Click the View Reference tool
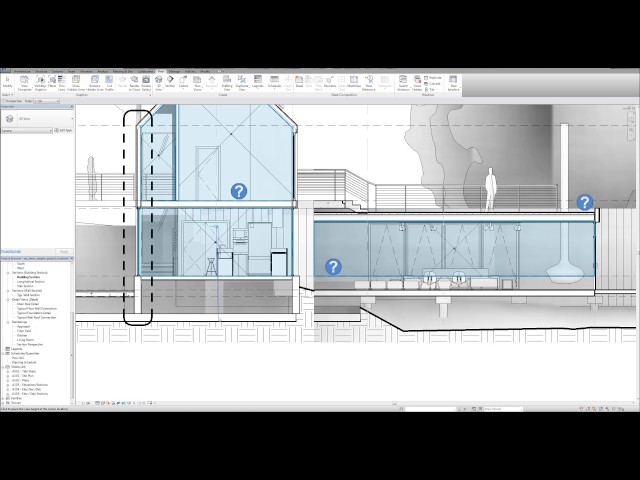Image resolution: width=640 pixels, height=480 pixels. coord(369,83)
